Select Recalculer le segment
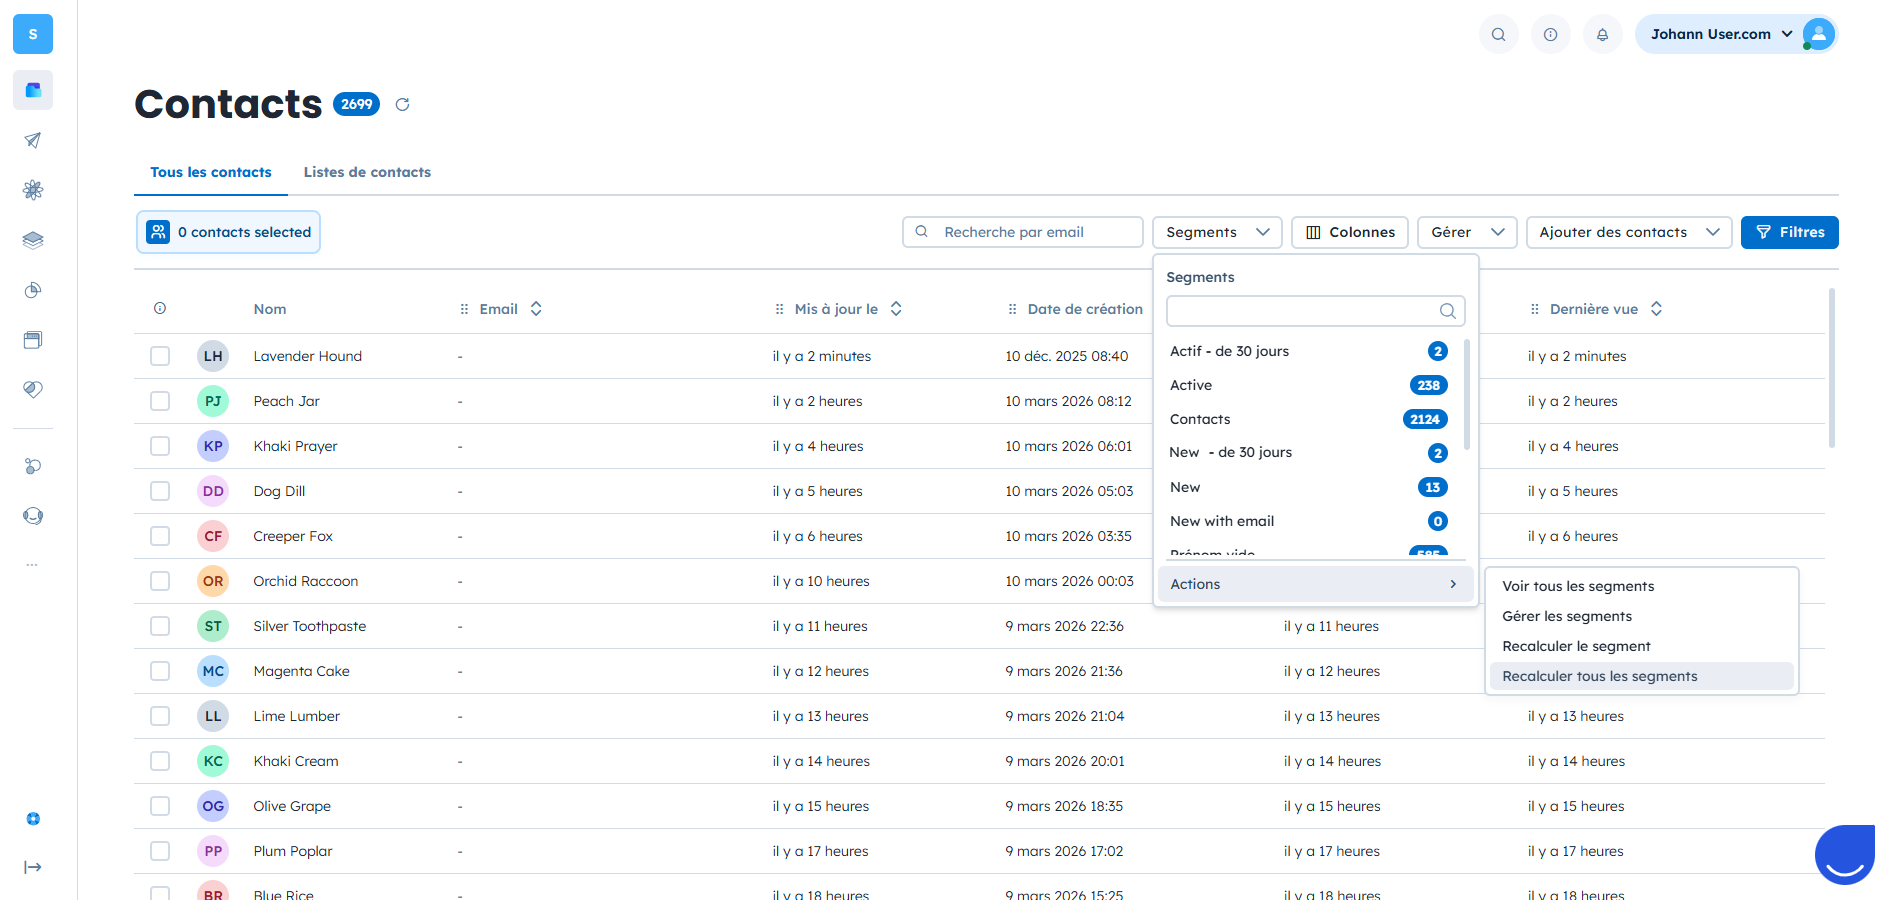Viewport: 1890px width, 900px height. point(1640,646)
